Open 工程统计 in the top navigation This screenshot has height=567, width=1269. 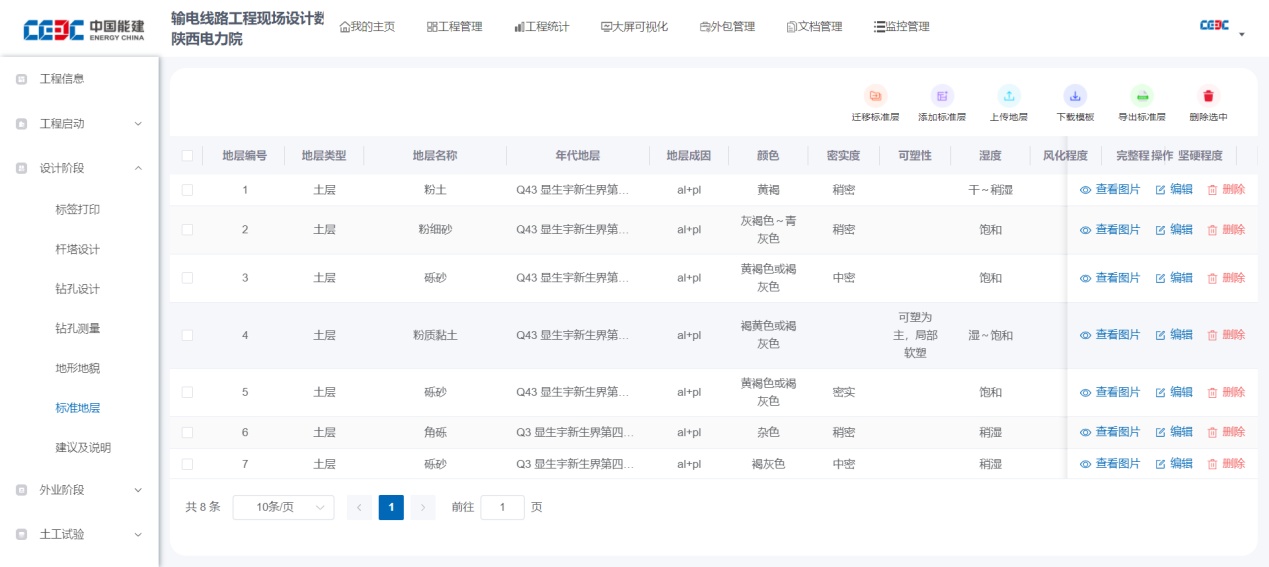pyautogui.click(x=542, y=27)
